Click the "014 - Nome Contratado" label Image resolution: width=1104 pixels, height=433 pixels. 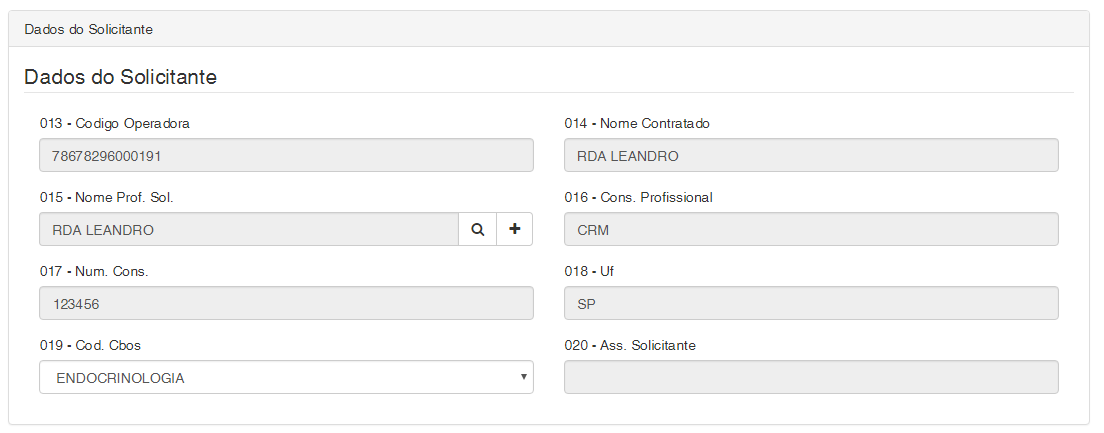[637, 124]
